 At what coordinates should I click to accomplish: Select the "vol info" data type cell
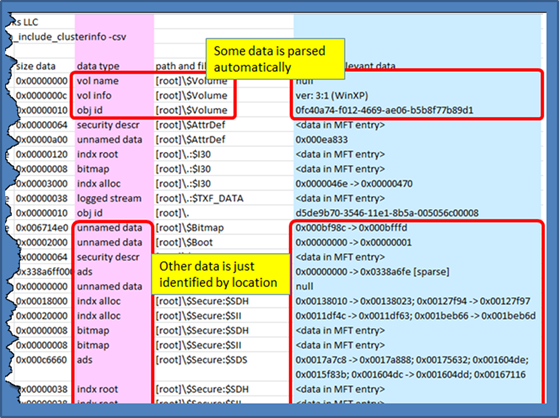click(x=94, y=96)
